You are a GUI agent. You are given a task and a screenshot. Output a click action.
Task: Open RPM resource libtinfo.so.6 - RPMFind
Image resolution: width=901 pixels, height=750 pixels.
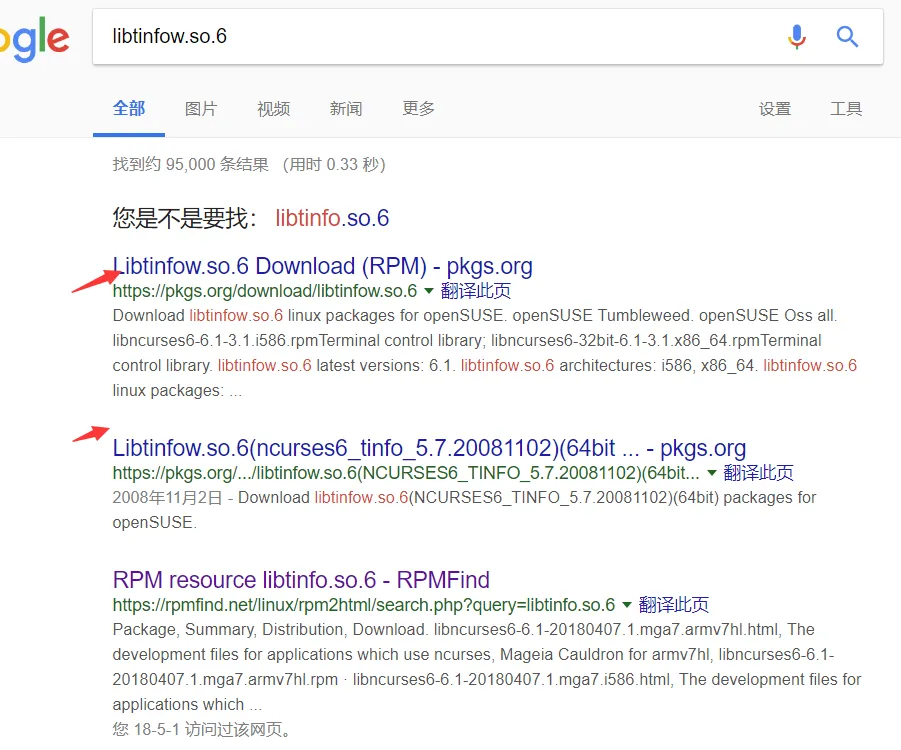coord(301,580)
